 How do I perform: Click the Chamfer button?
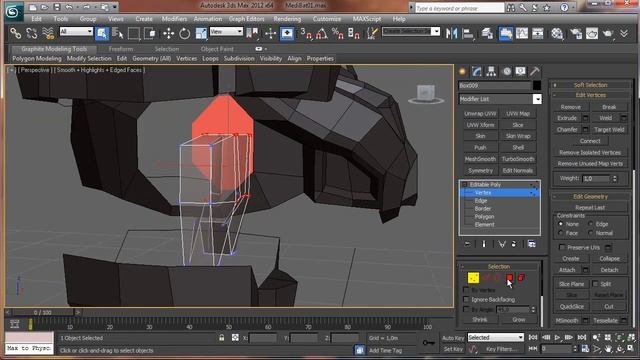(x=567, y=129)
